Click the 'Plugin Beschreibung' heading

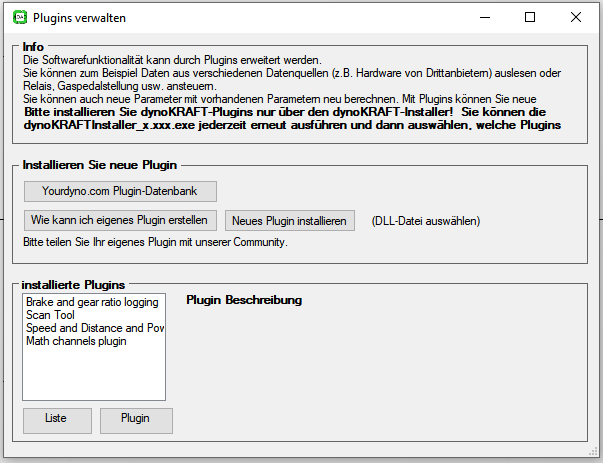(x=244, y=300)
